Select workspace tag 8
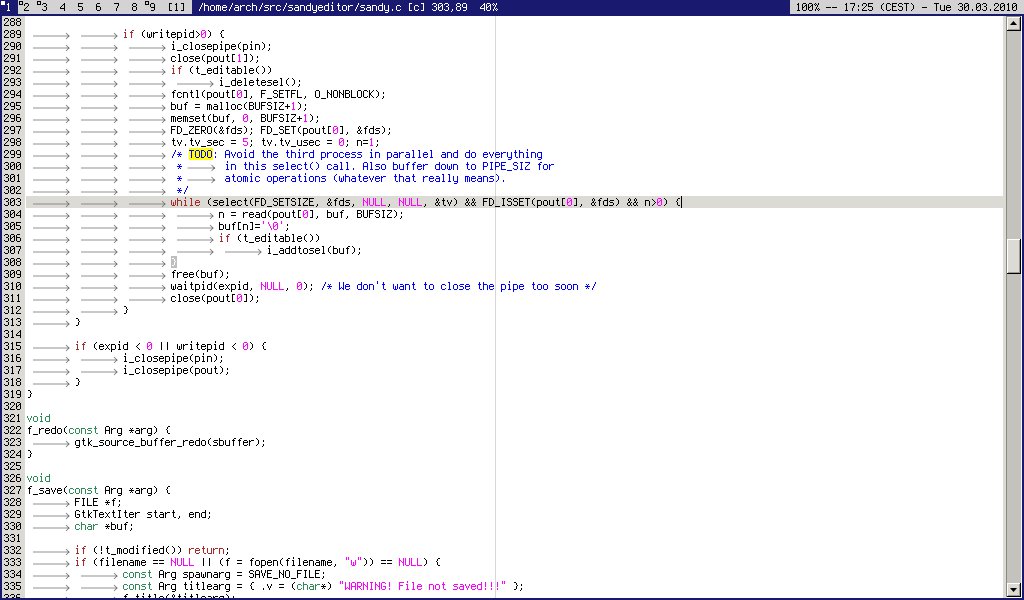The image size is (1024, 600). point(132,7)
